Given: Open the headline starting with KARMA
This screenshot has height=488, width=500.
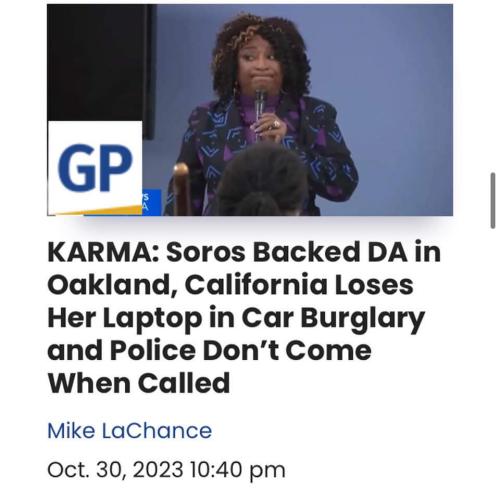Looking at the screenshot, I should tap(244, 317).
